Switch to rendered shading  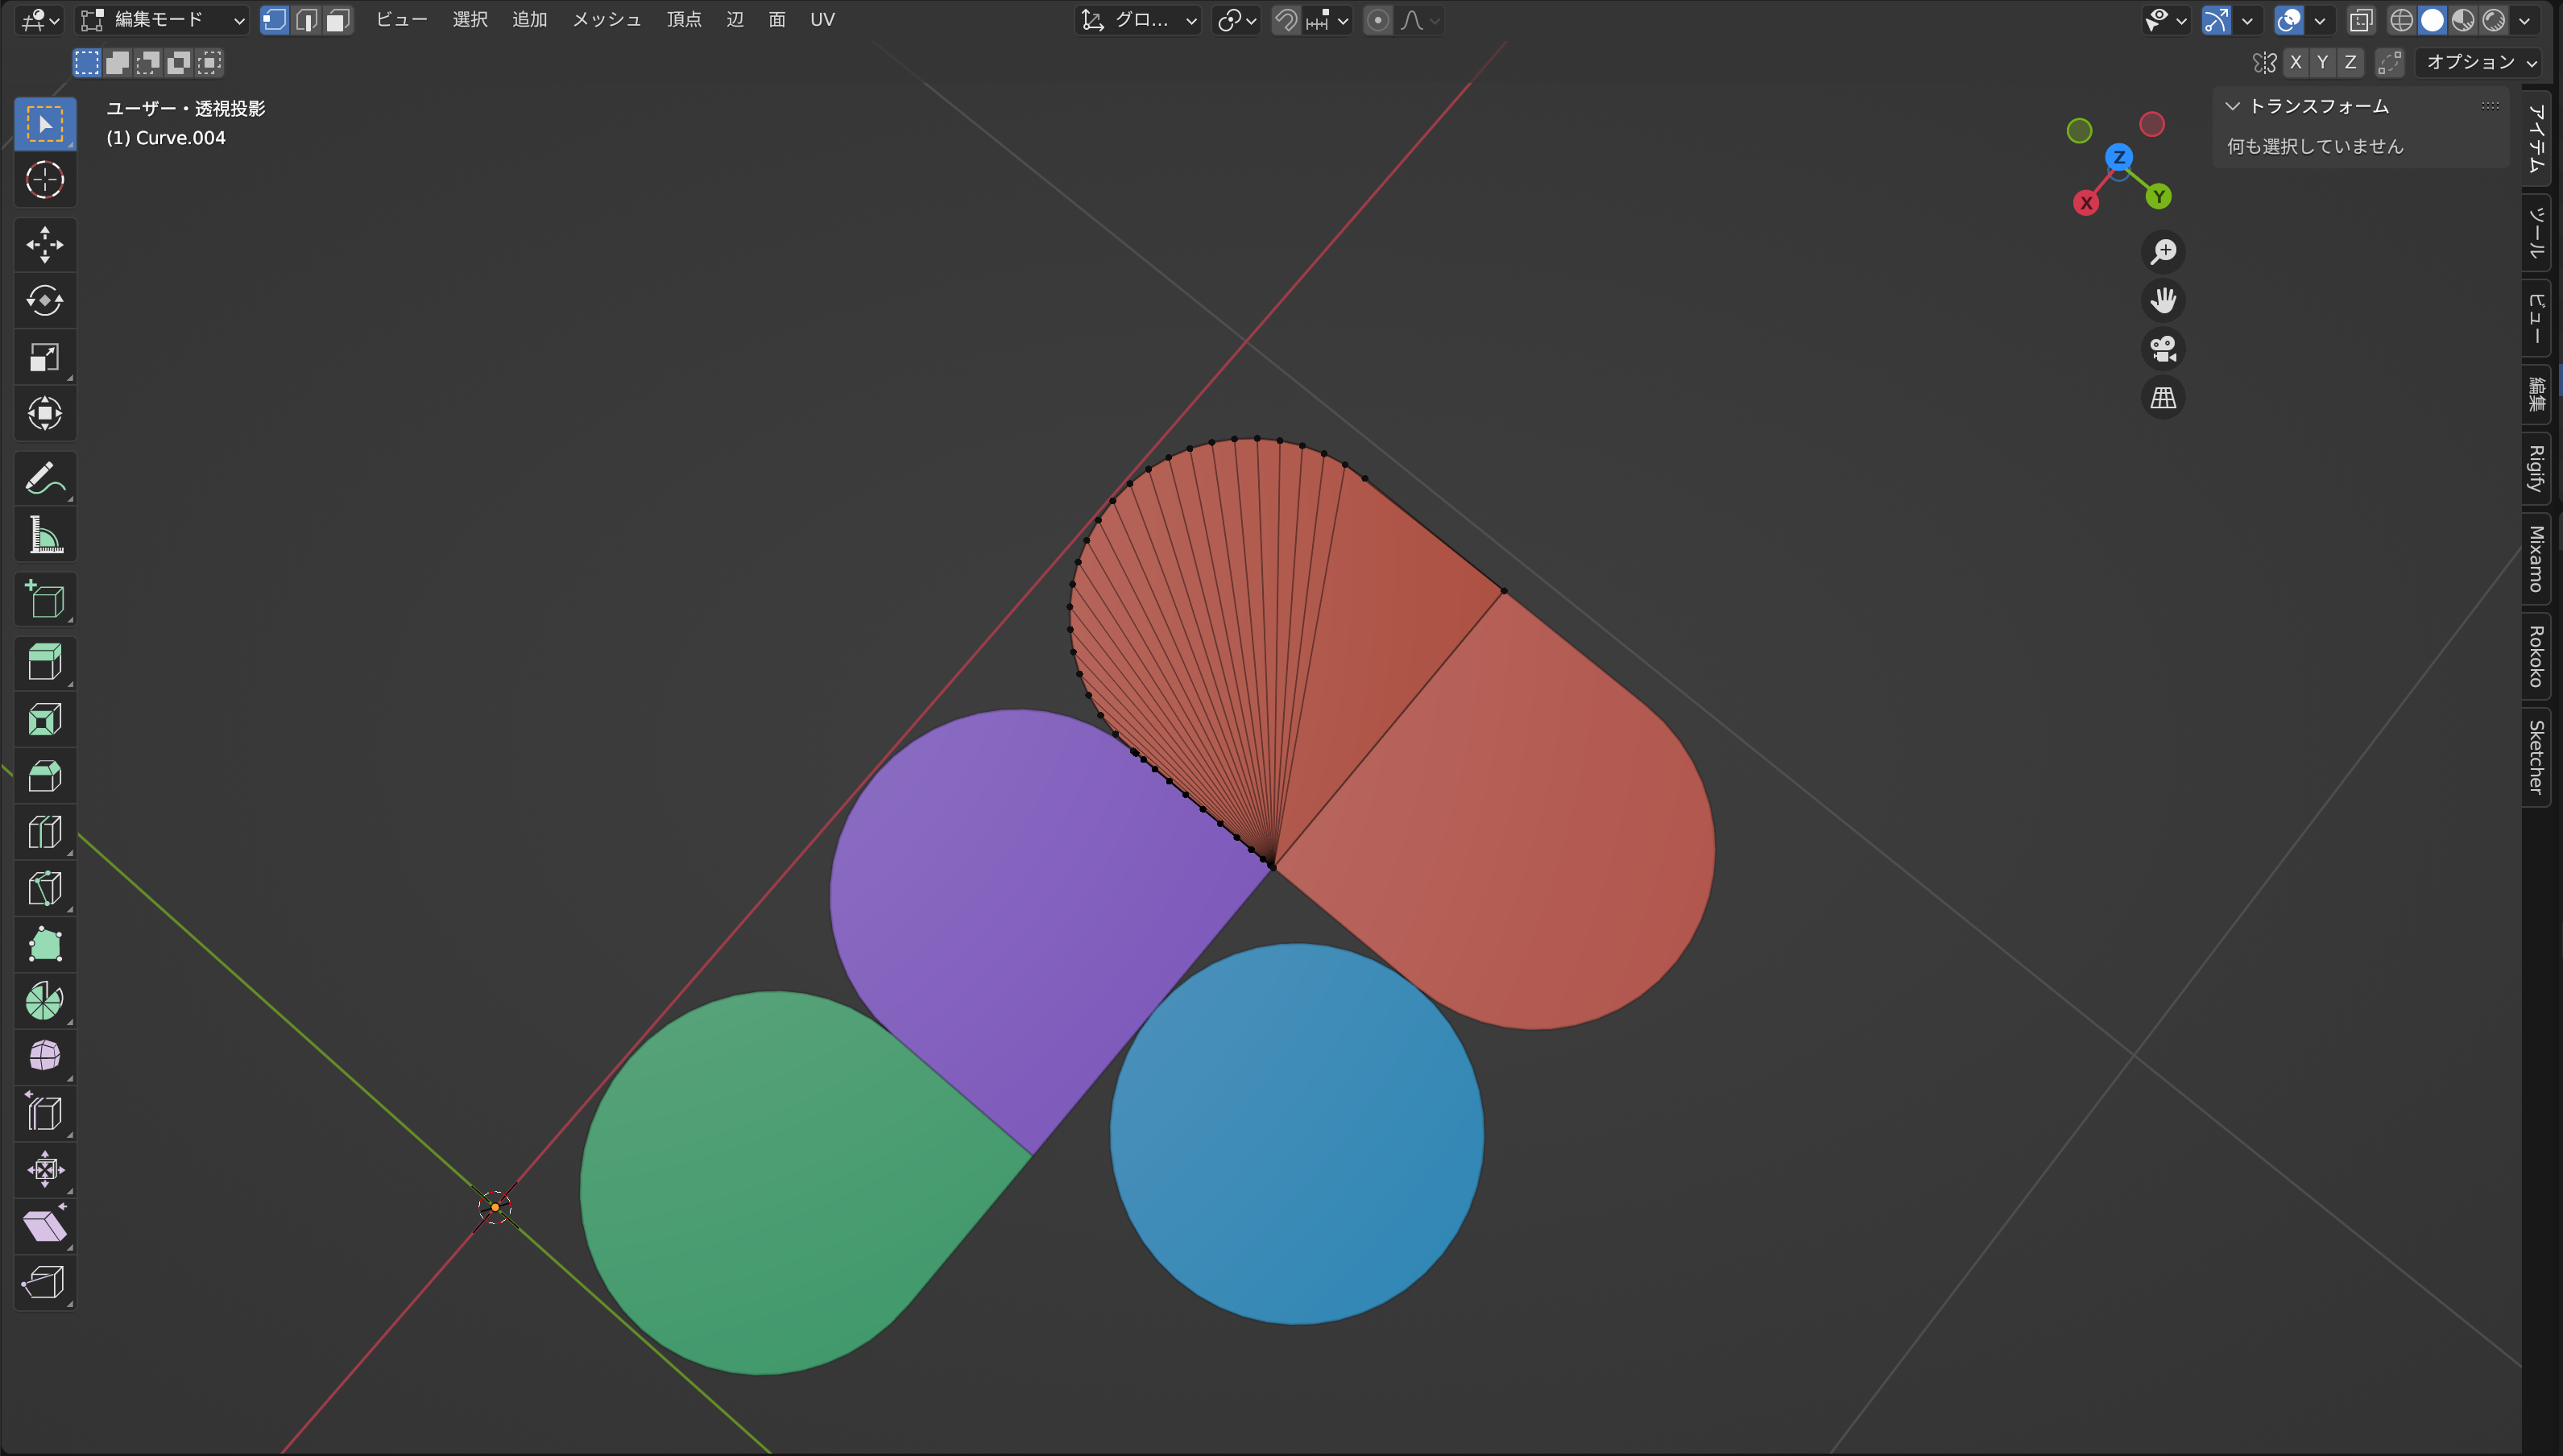[x=2495, y=20]
